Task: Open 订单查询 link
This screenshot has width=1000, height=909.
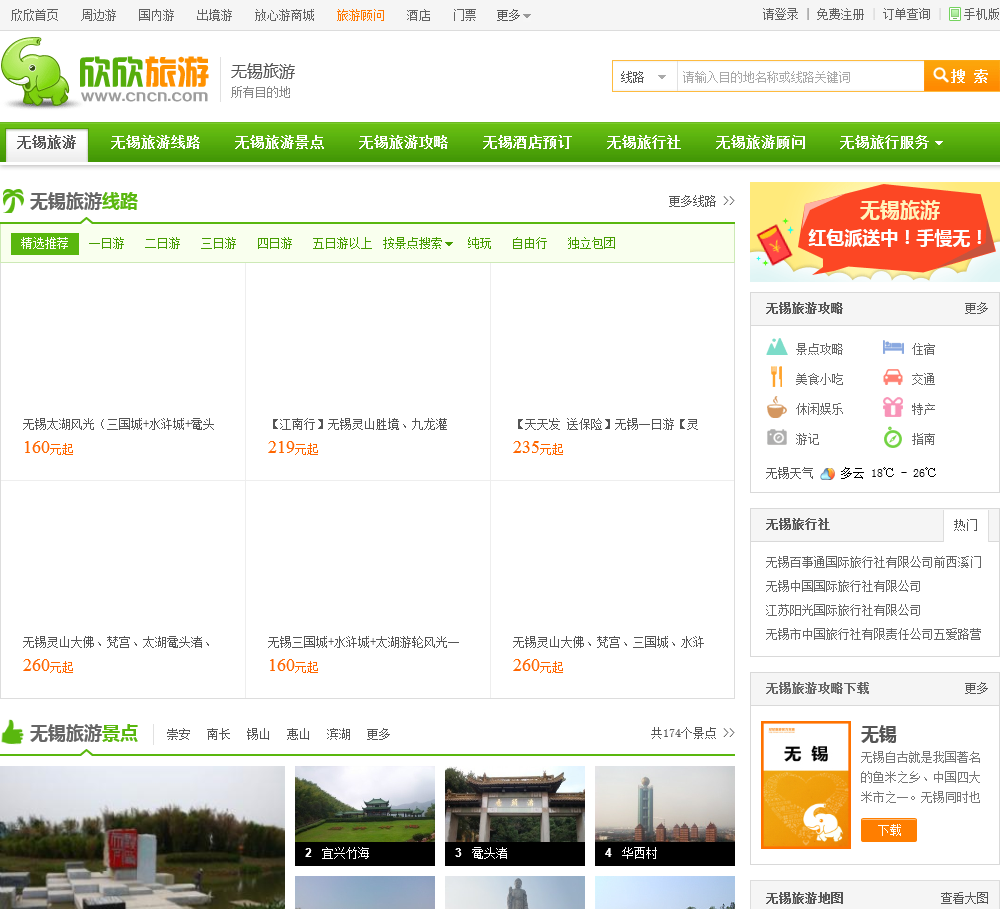Action: click(x=906, y=15)
